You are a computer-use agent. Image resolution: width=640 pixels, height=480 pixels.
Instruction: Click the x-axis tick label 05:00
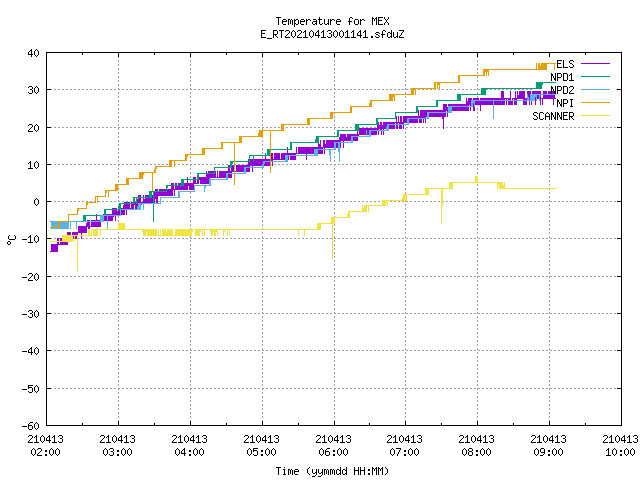(262, 452)
